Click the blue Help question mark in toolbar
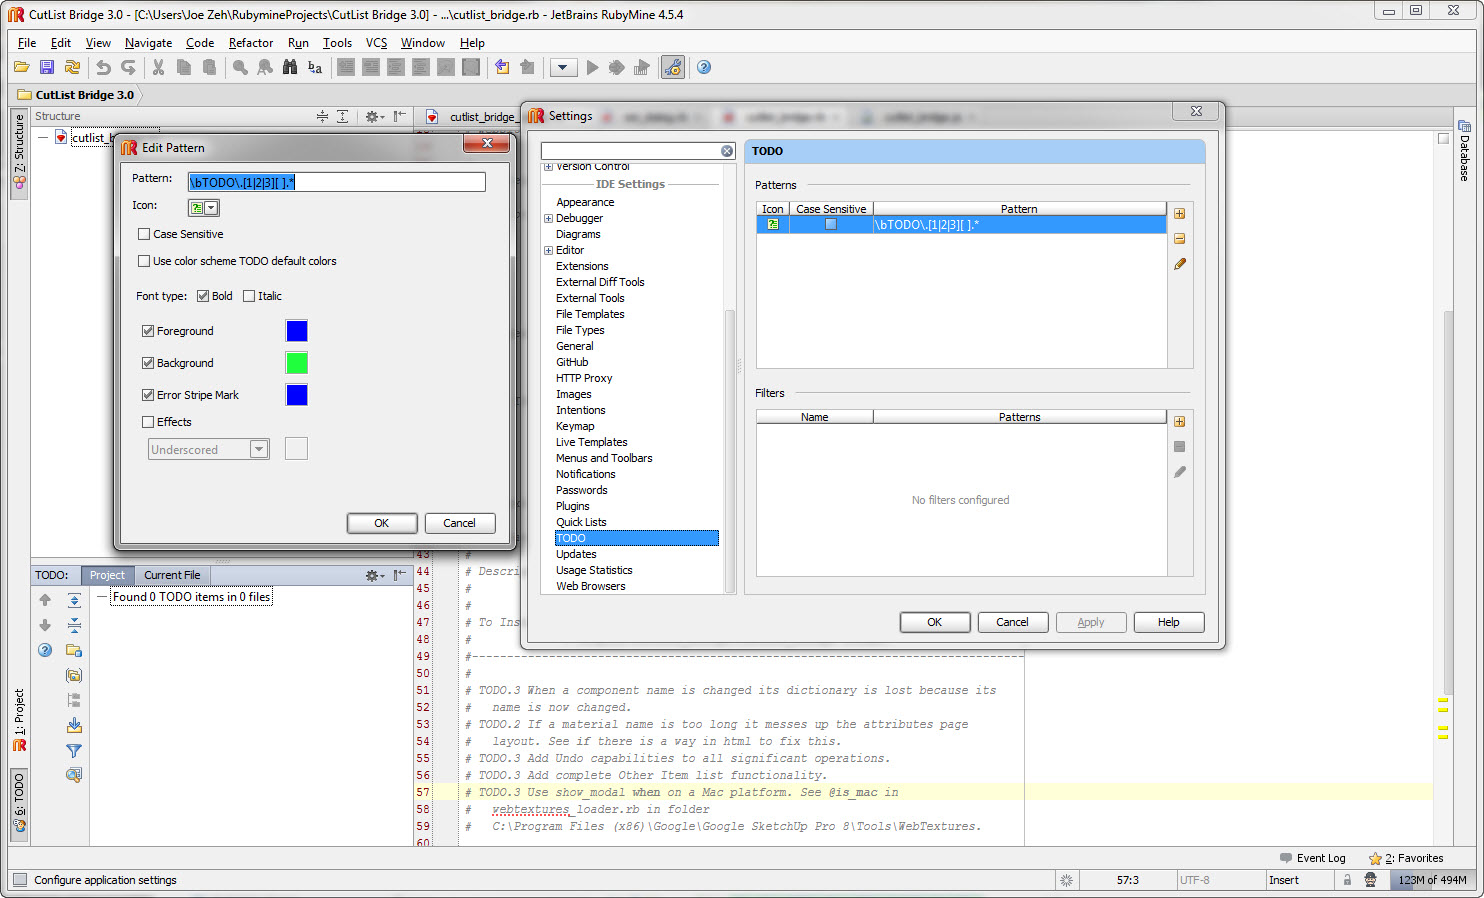The width and height of the screenshot is (1484, 898). (704, 67)
